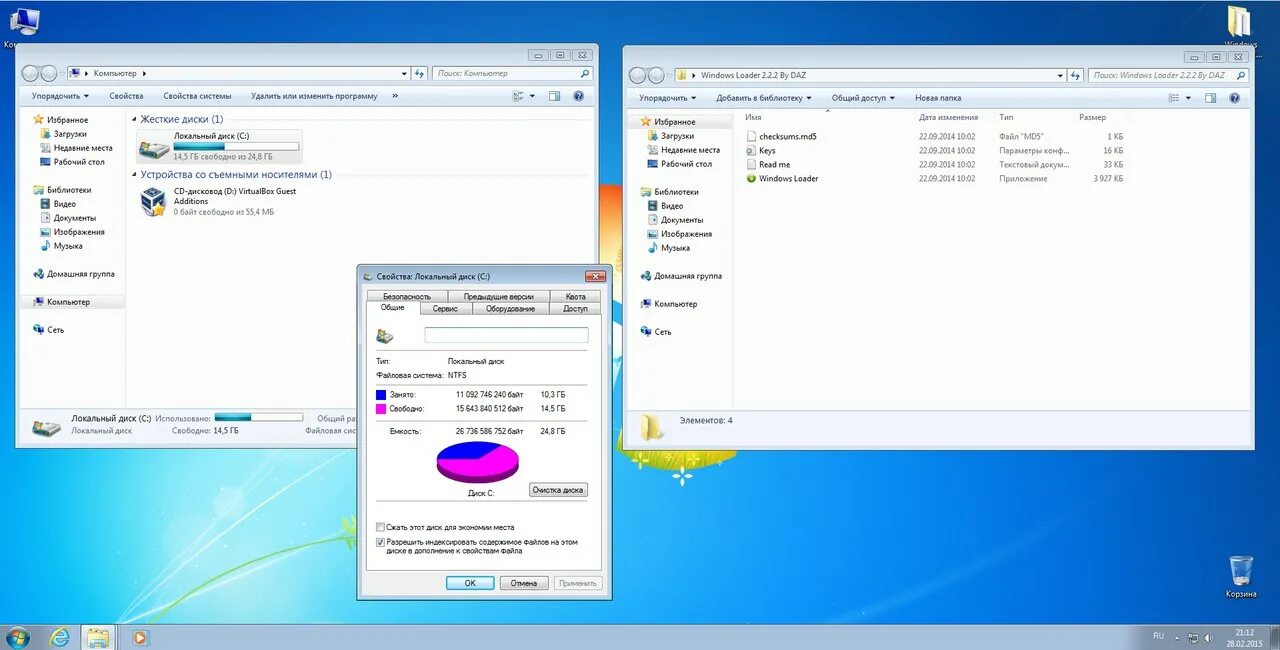Open the view options arrow in the Компьютер window

[532, 96]
